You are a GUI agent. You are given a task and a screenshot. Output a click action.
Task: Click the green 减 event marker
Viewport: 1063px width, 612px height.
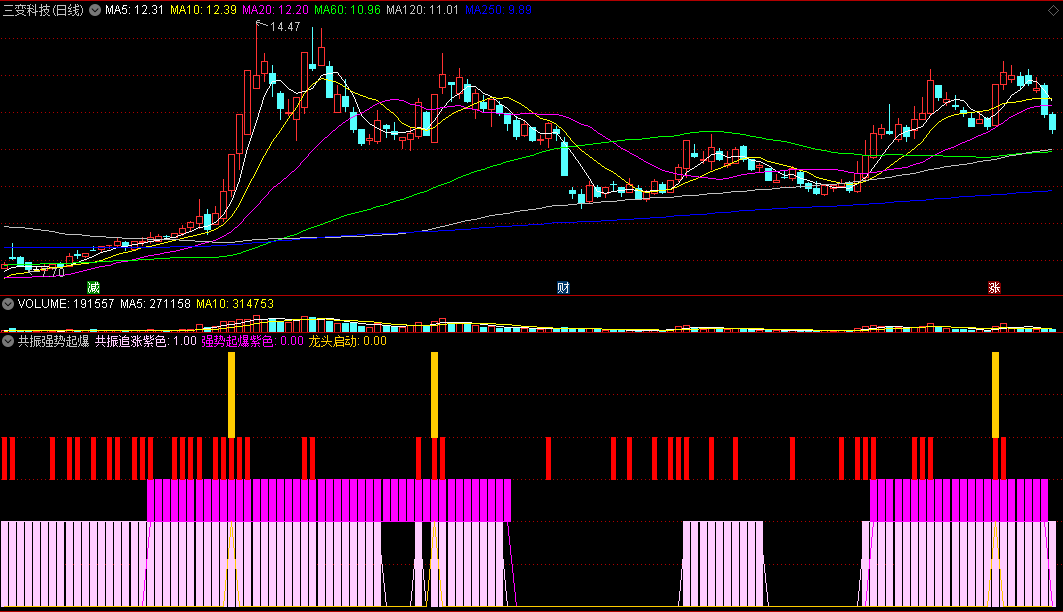coord(94,287)
